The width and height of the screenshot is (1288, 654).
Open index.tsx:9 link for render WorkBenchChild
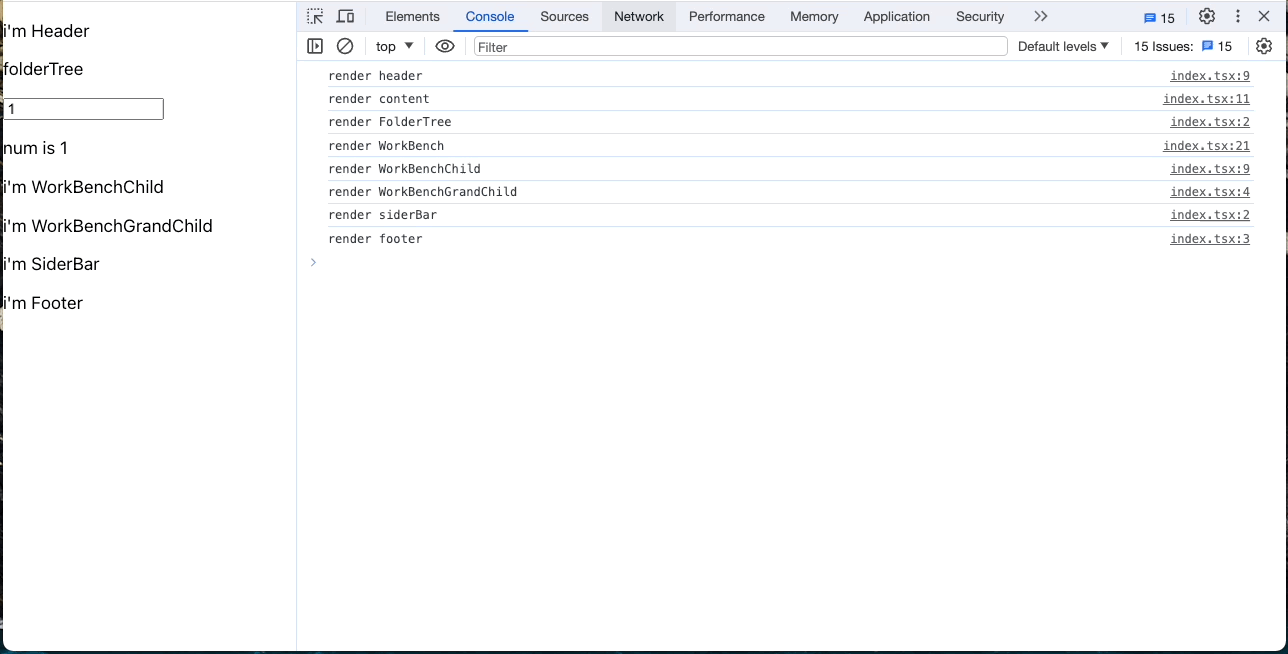pyautogui.click(x=1210, y=169)
